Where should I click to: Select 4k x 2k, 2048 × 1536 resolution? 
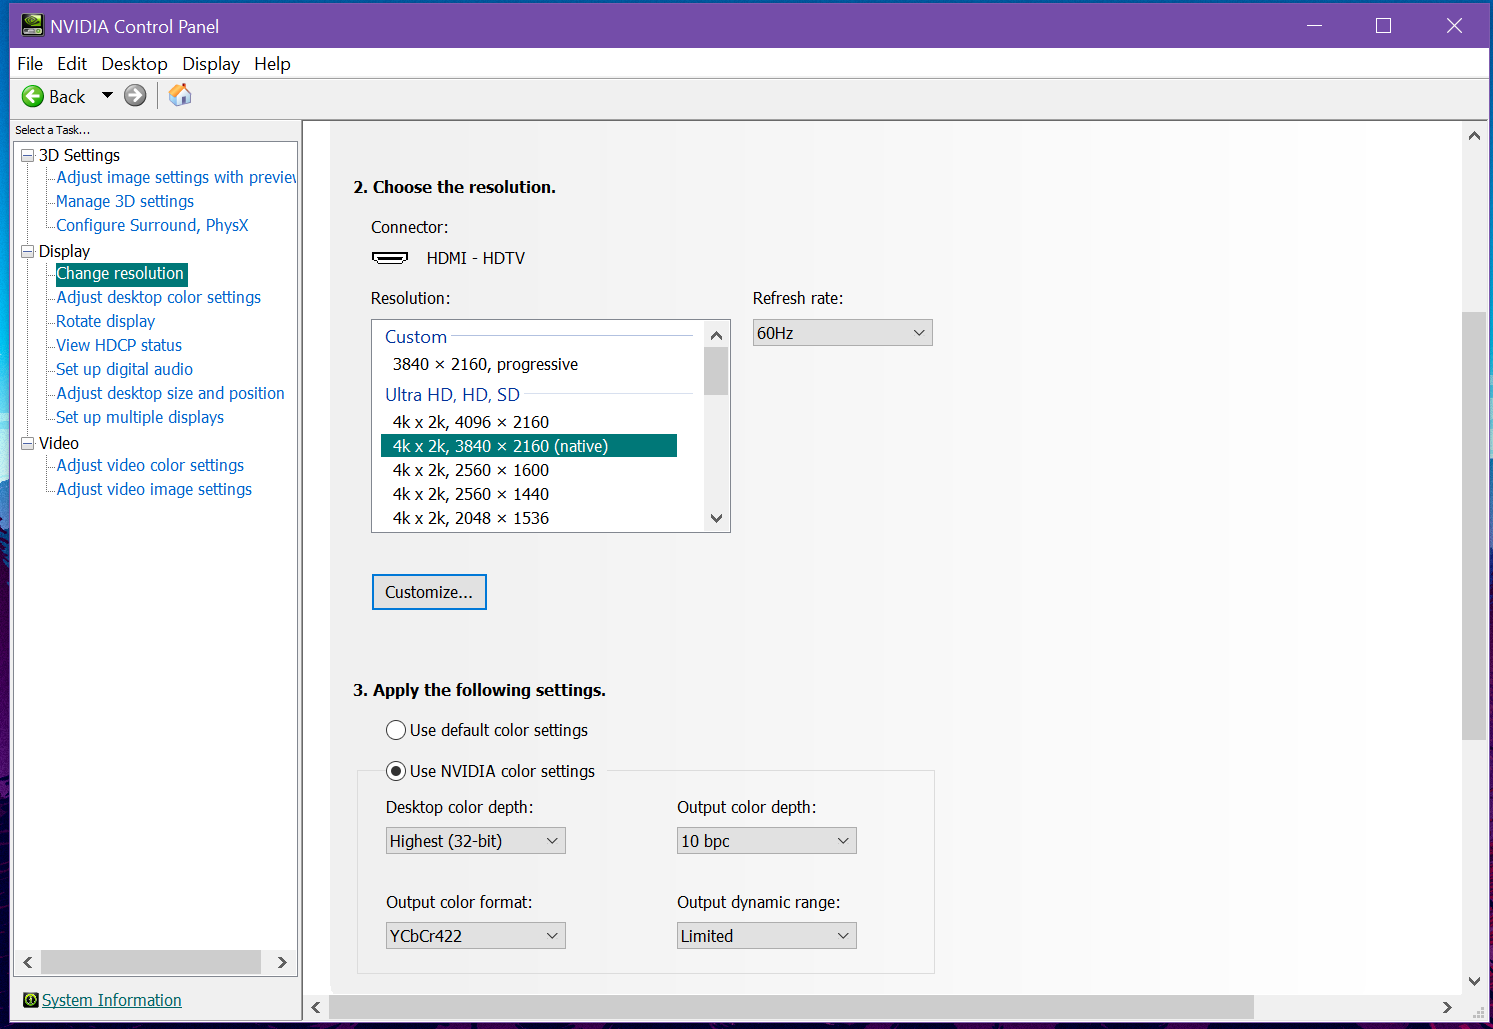471,518
